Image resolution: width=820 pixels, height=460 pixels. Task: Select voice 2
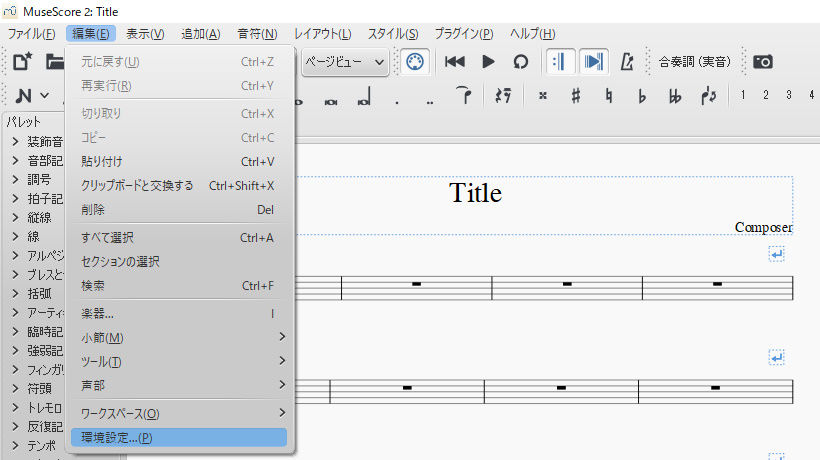[x=766, y=95]
